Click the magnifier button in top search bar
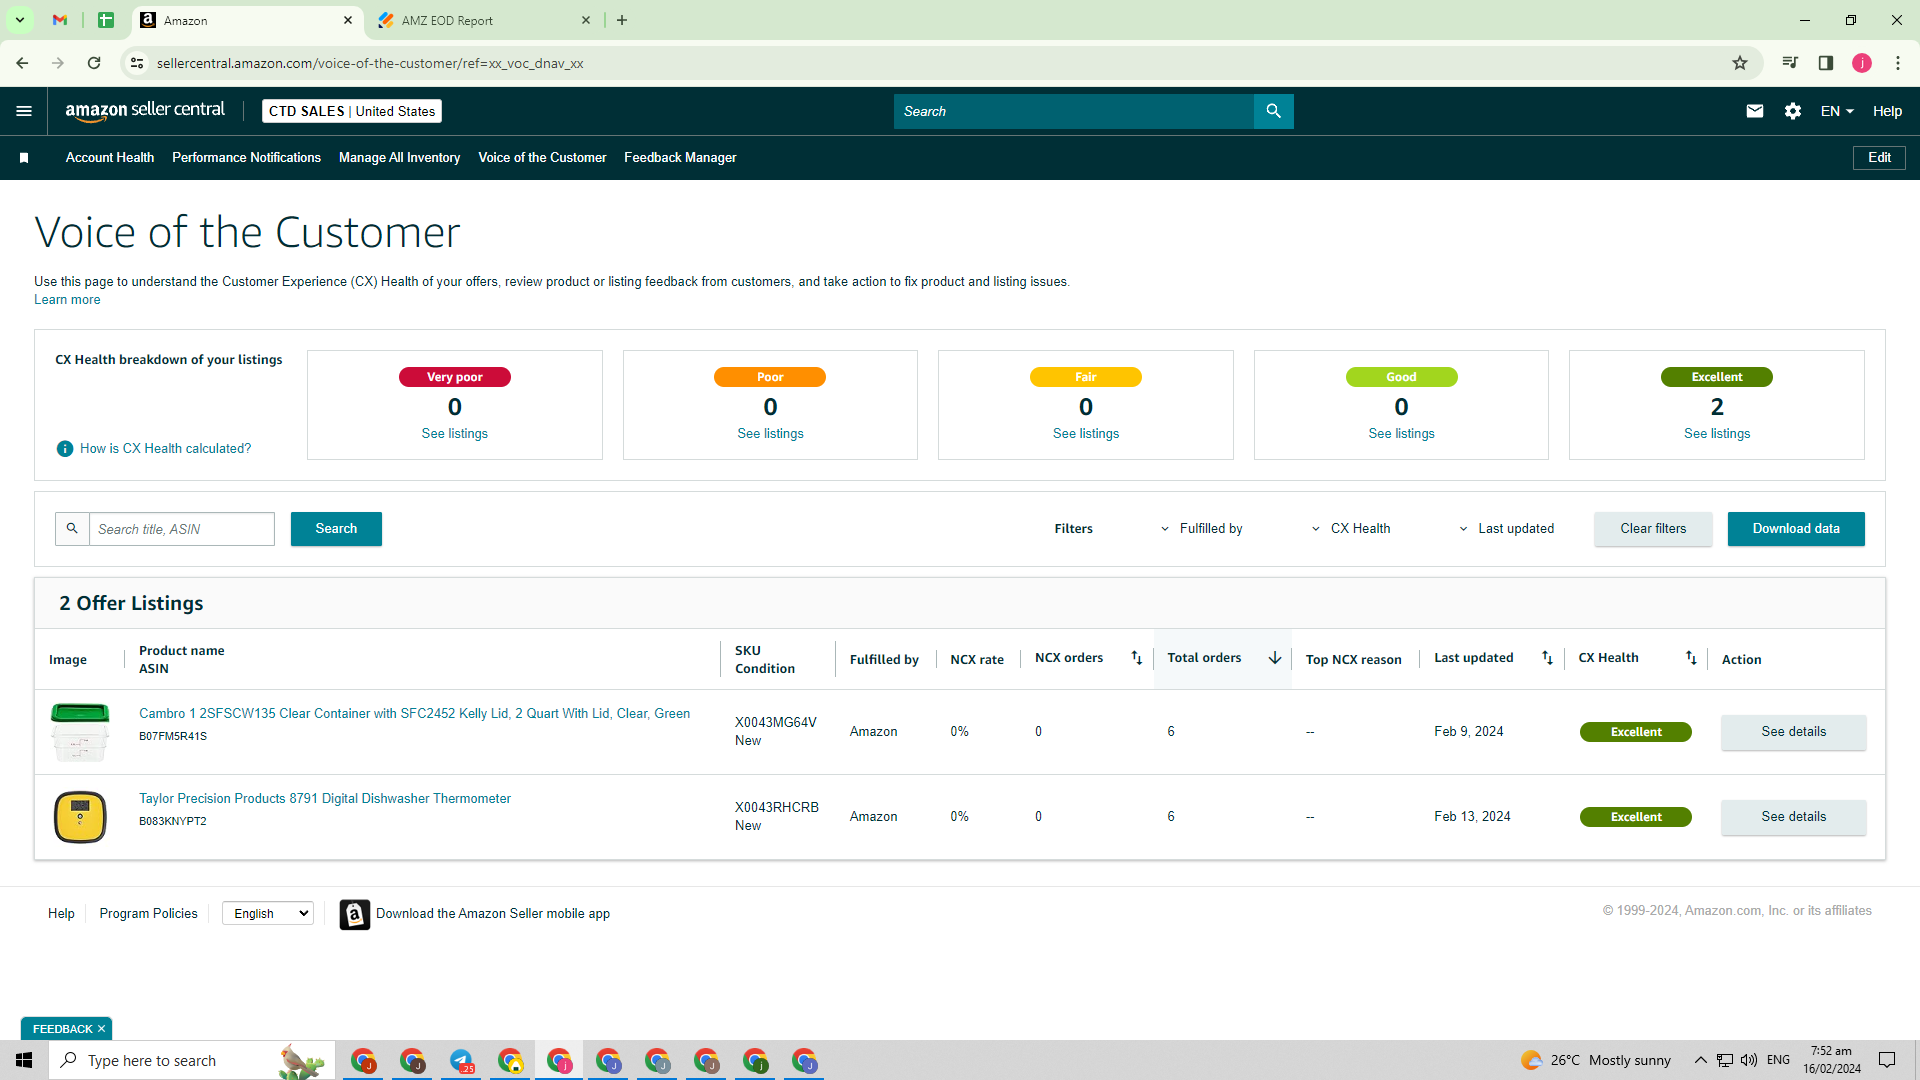 1273,111
